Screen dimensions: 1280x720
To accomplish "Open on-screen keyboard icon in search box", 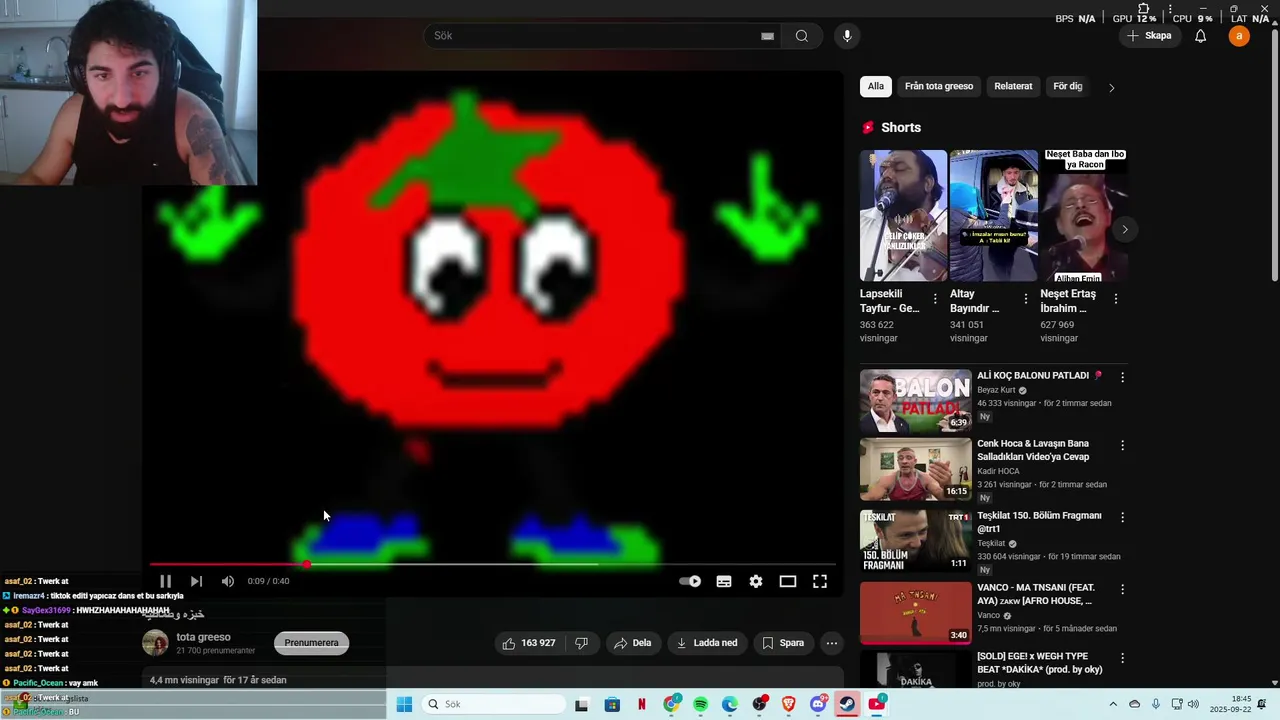I will 767,36.
